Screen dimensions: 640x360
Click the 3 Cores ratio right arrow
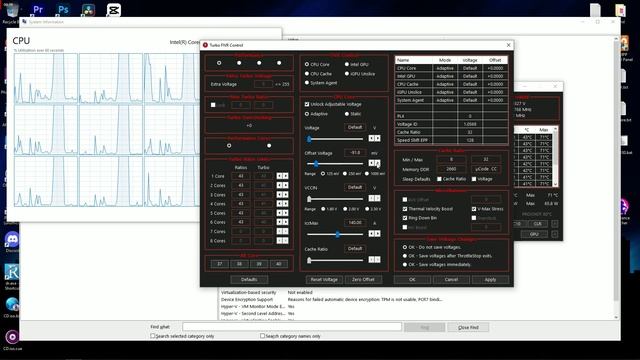(x=285, y=195)
